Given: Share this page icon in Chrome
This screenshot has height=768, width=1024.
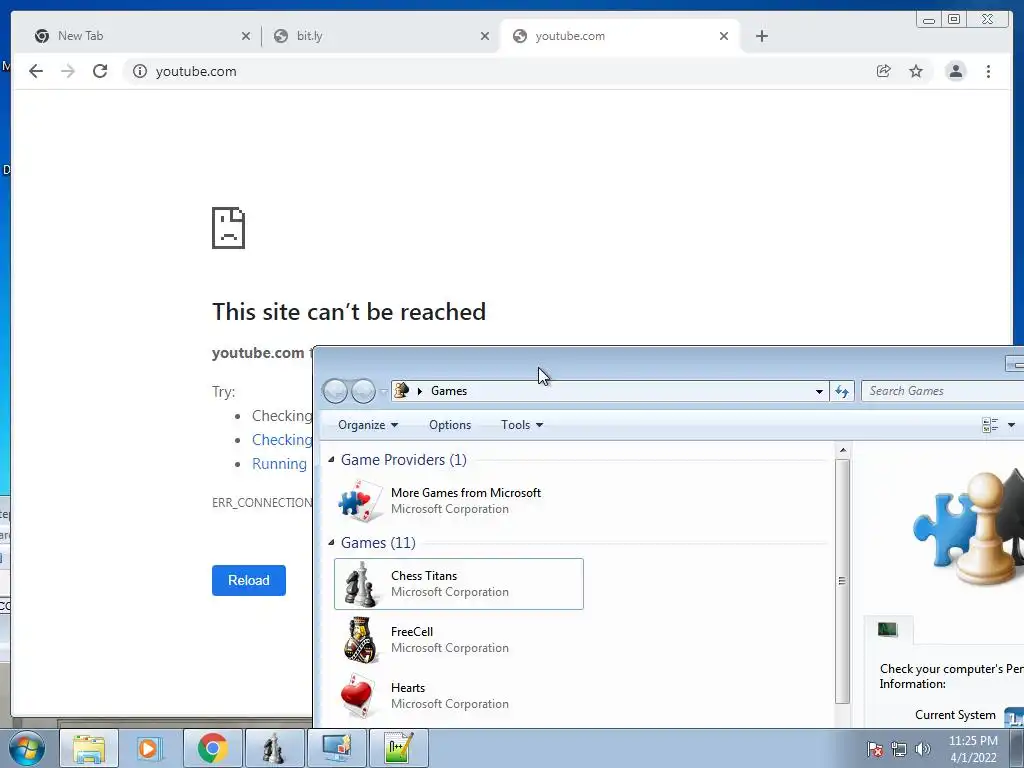Looking at the screenshot, I should point(884,71).
